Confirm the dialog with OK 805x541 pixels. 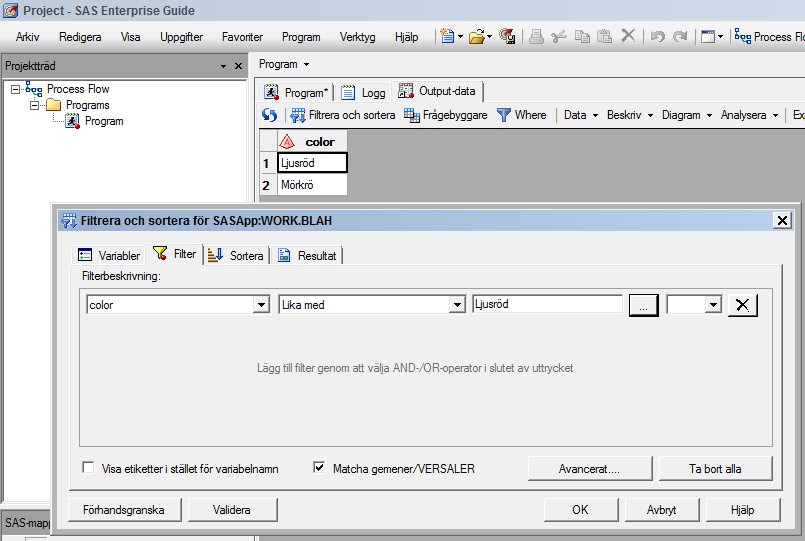coord(581,510)
